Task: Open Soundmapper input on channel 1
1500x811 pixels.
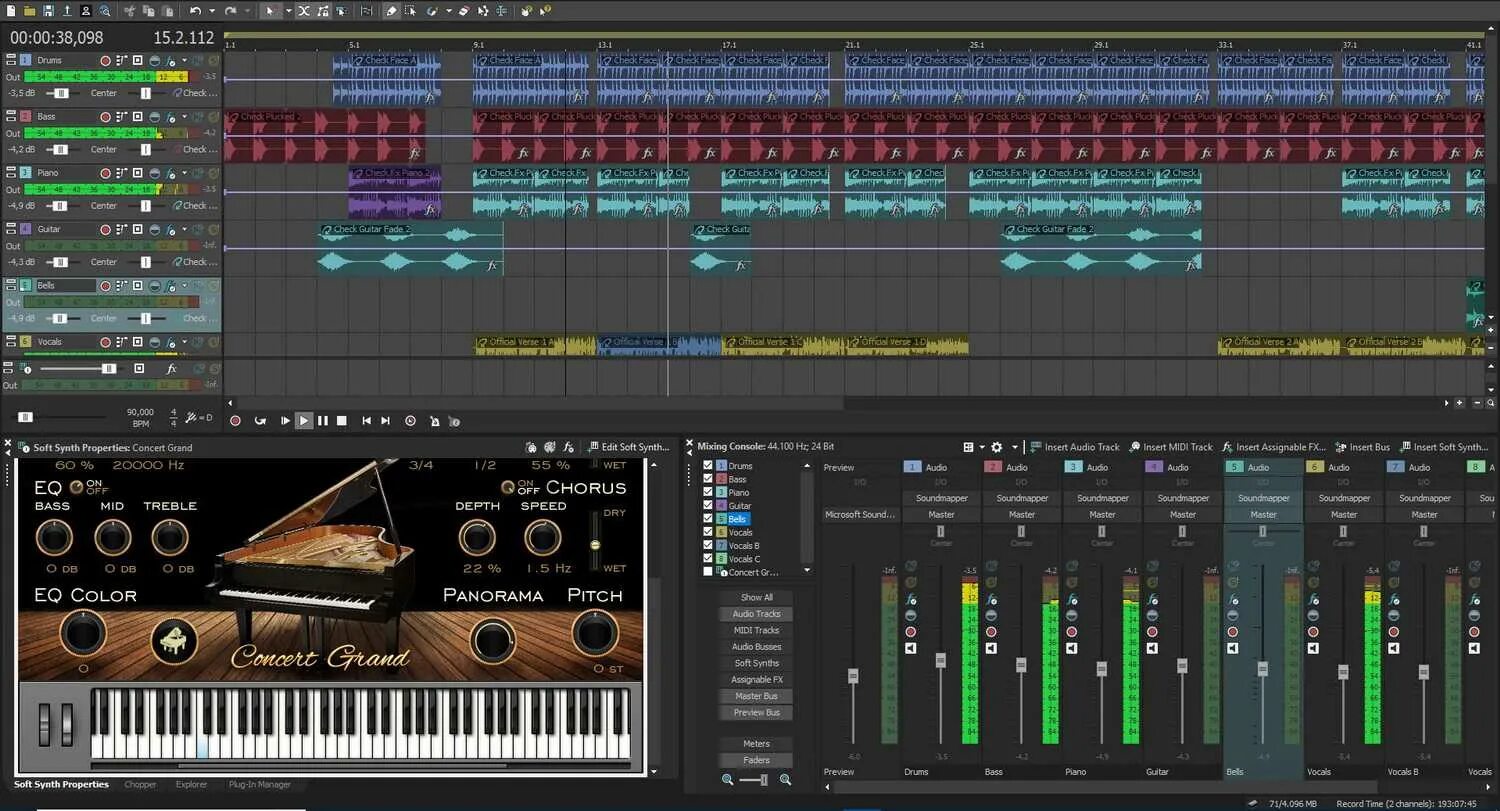Action: coord(941,498)
